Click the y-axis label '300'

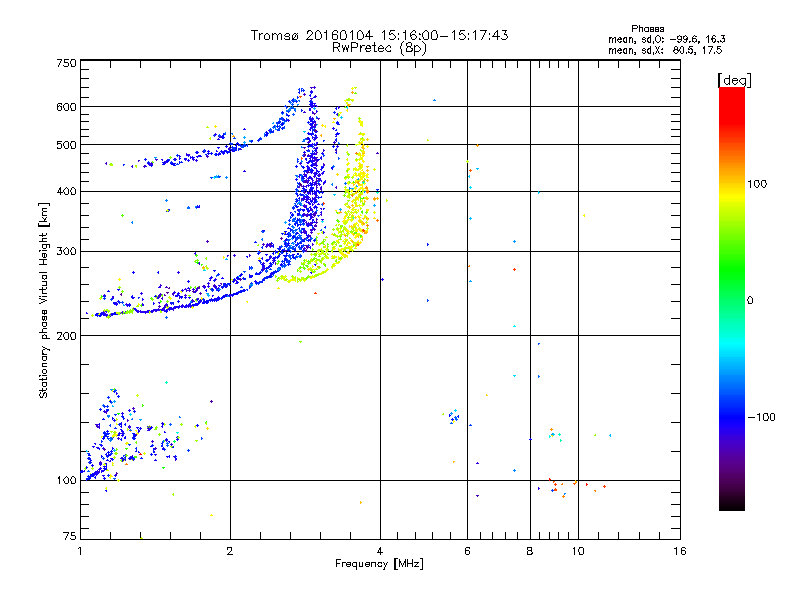66,252
